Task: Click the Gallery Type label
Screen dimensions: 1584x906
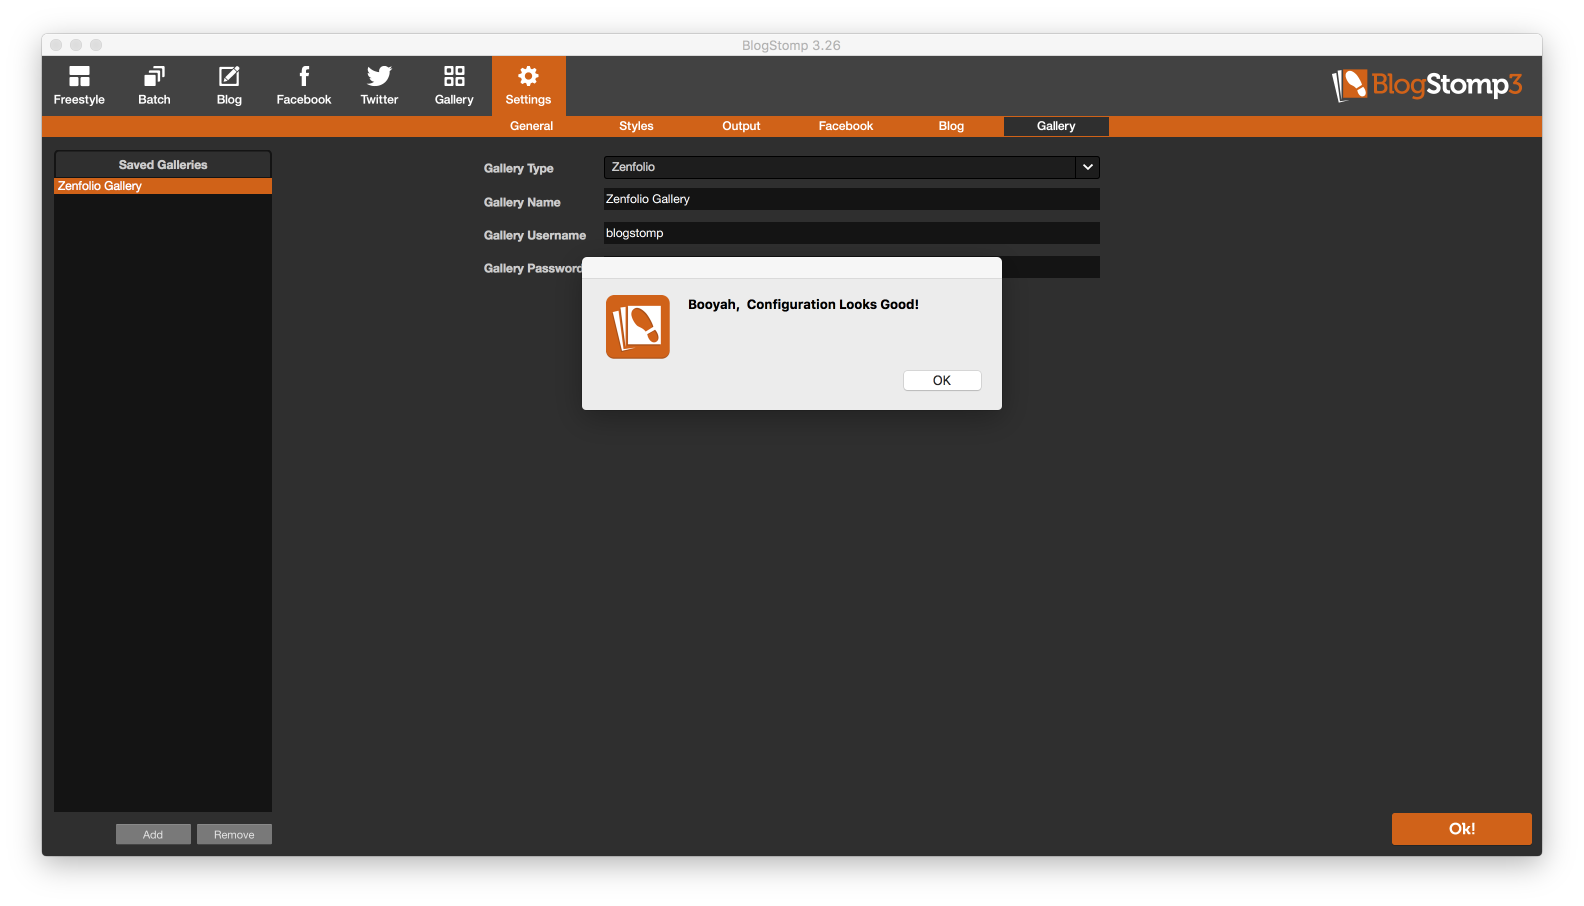Action: pos(518,168)
